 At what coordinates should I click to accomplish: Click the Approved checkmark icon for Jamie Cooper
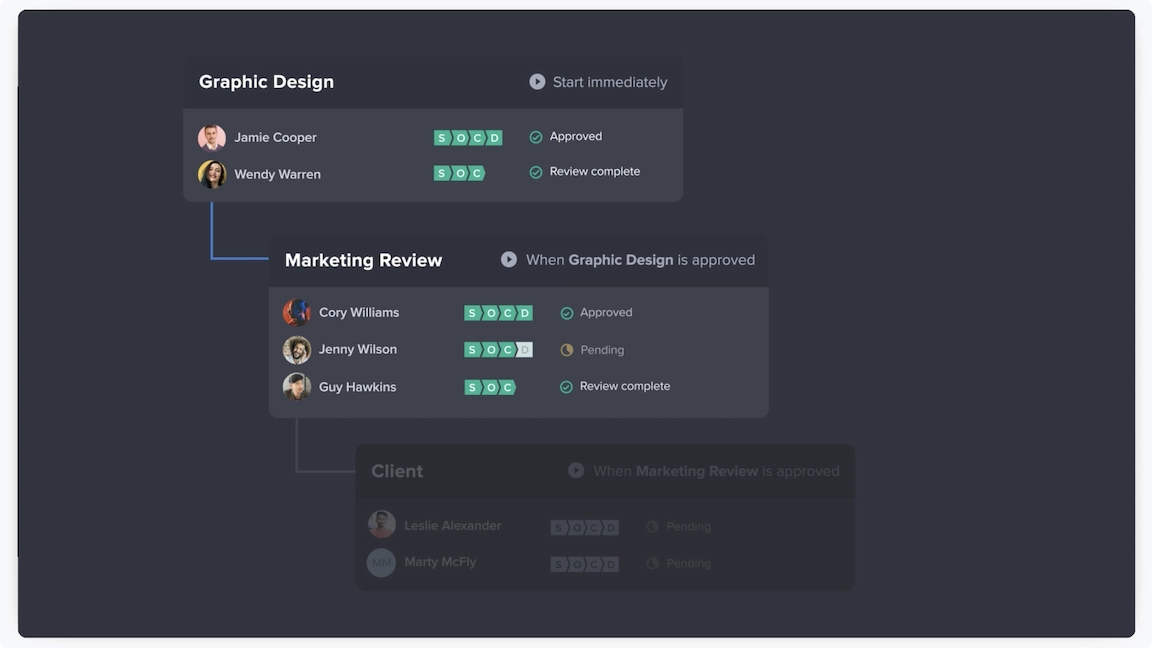coord(536,137)
